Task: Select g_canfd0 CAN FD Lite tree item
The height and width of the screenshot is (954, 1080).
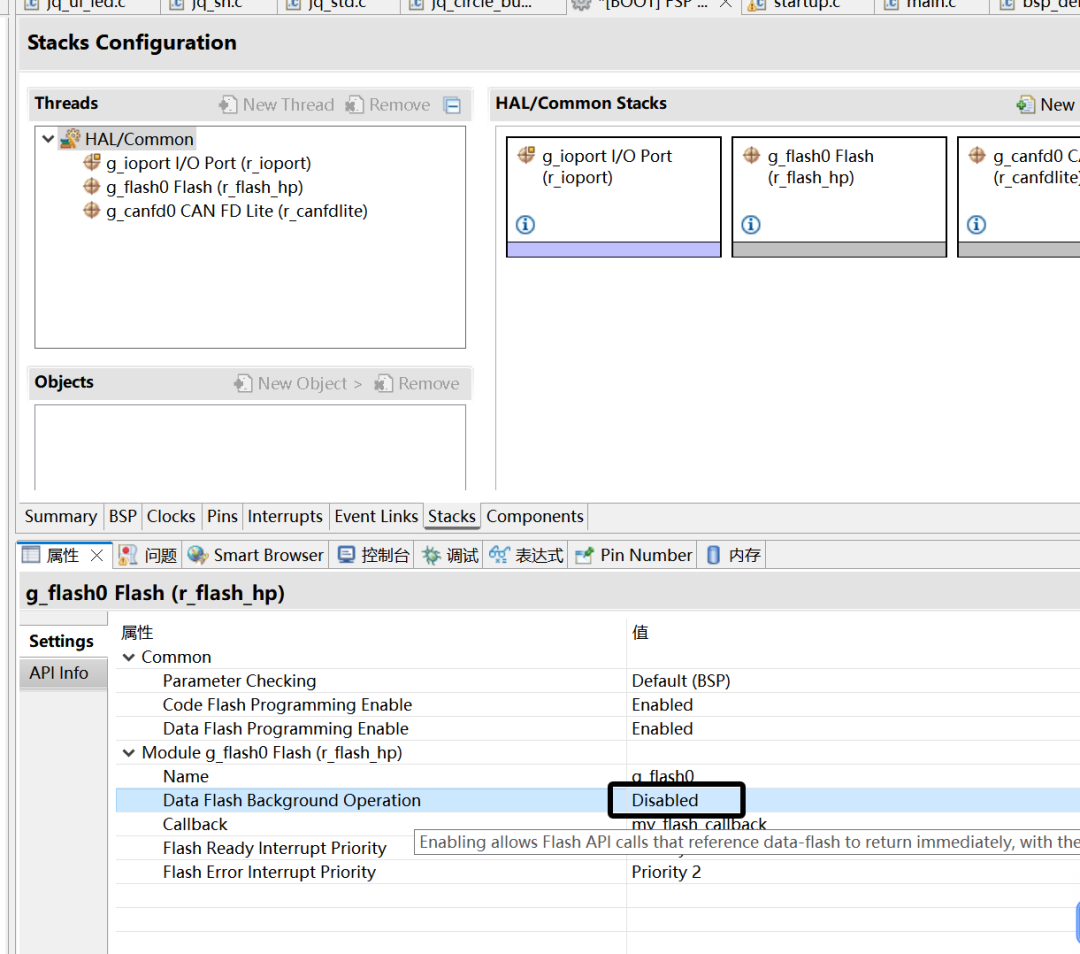Action: [236, 211]
